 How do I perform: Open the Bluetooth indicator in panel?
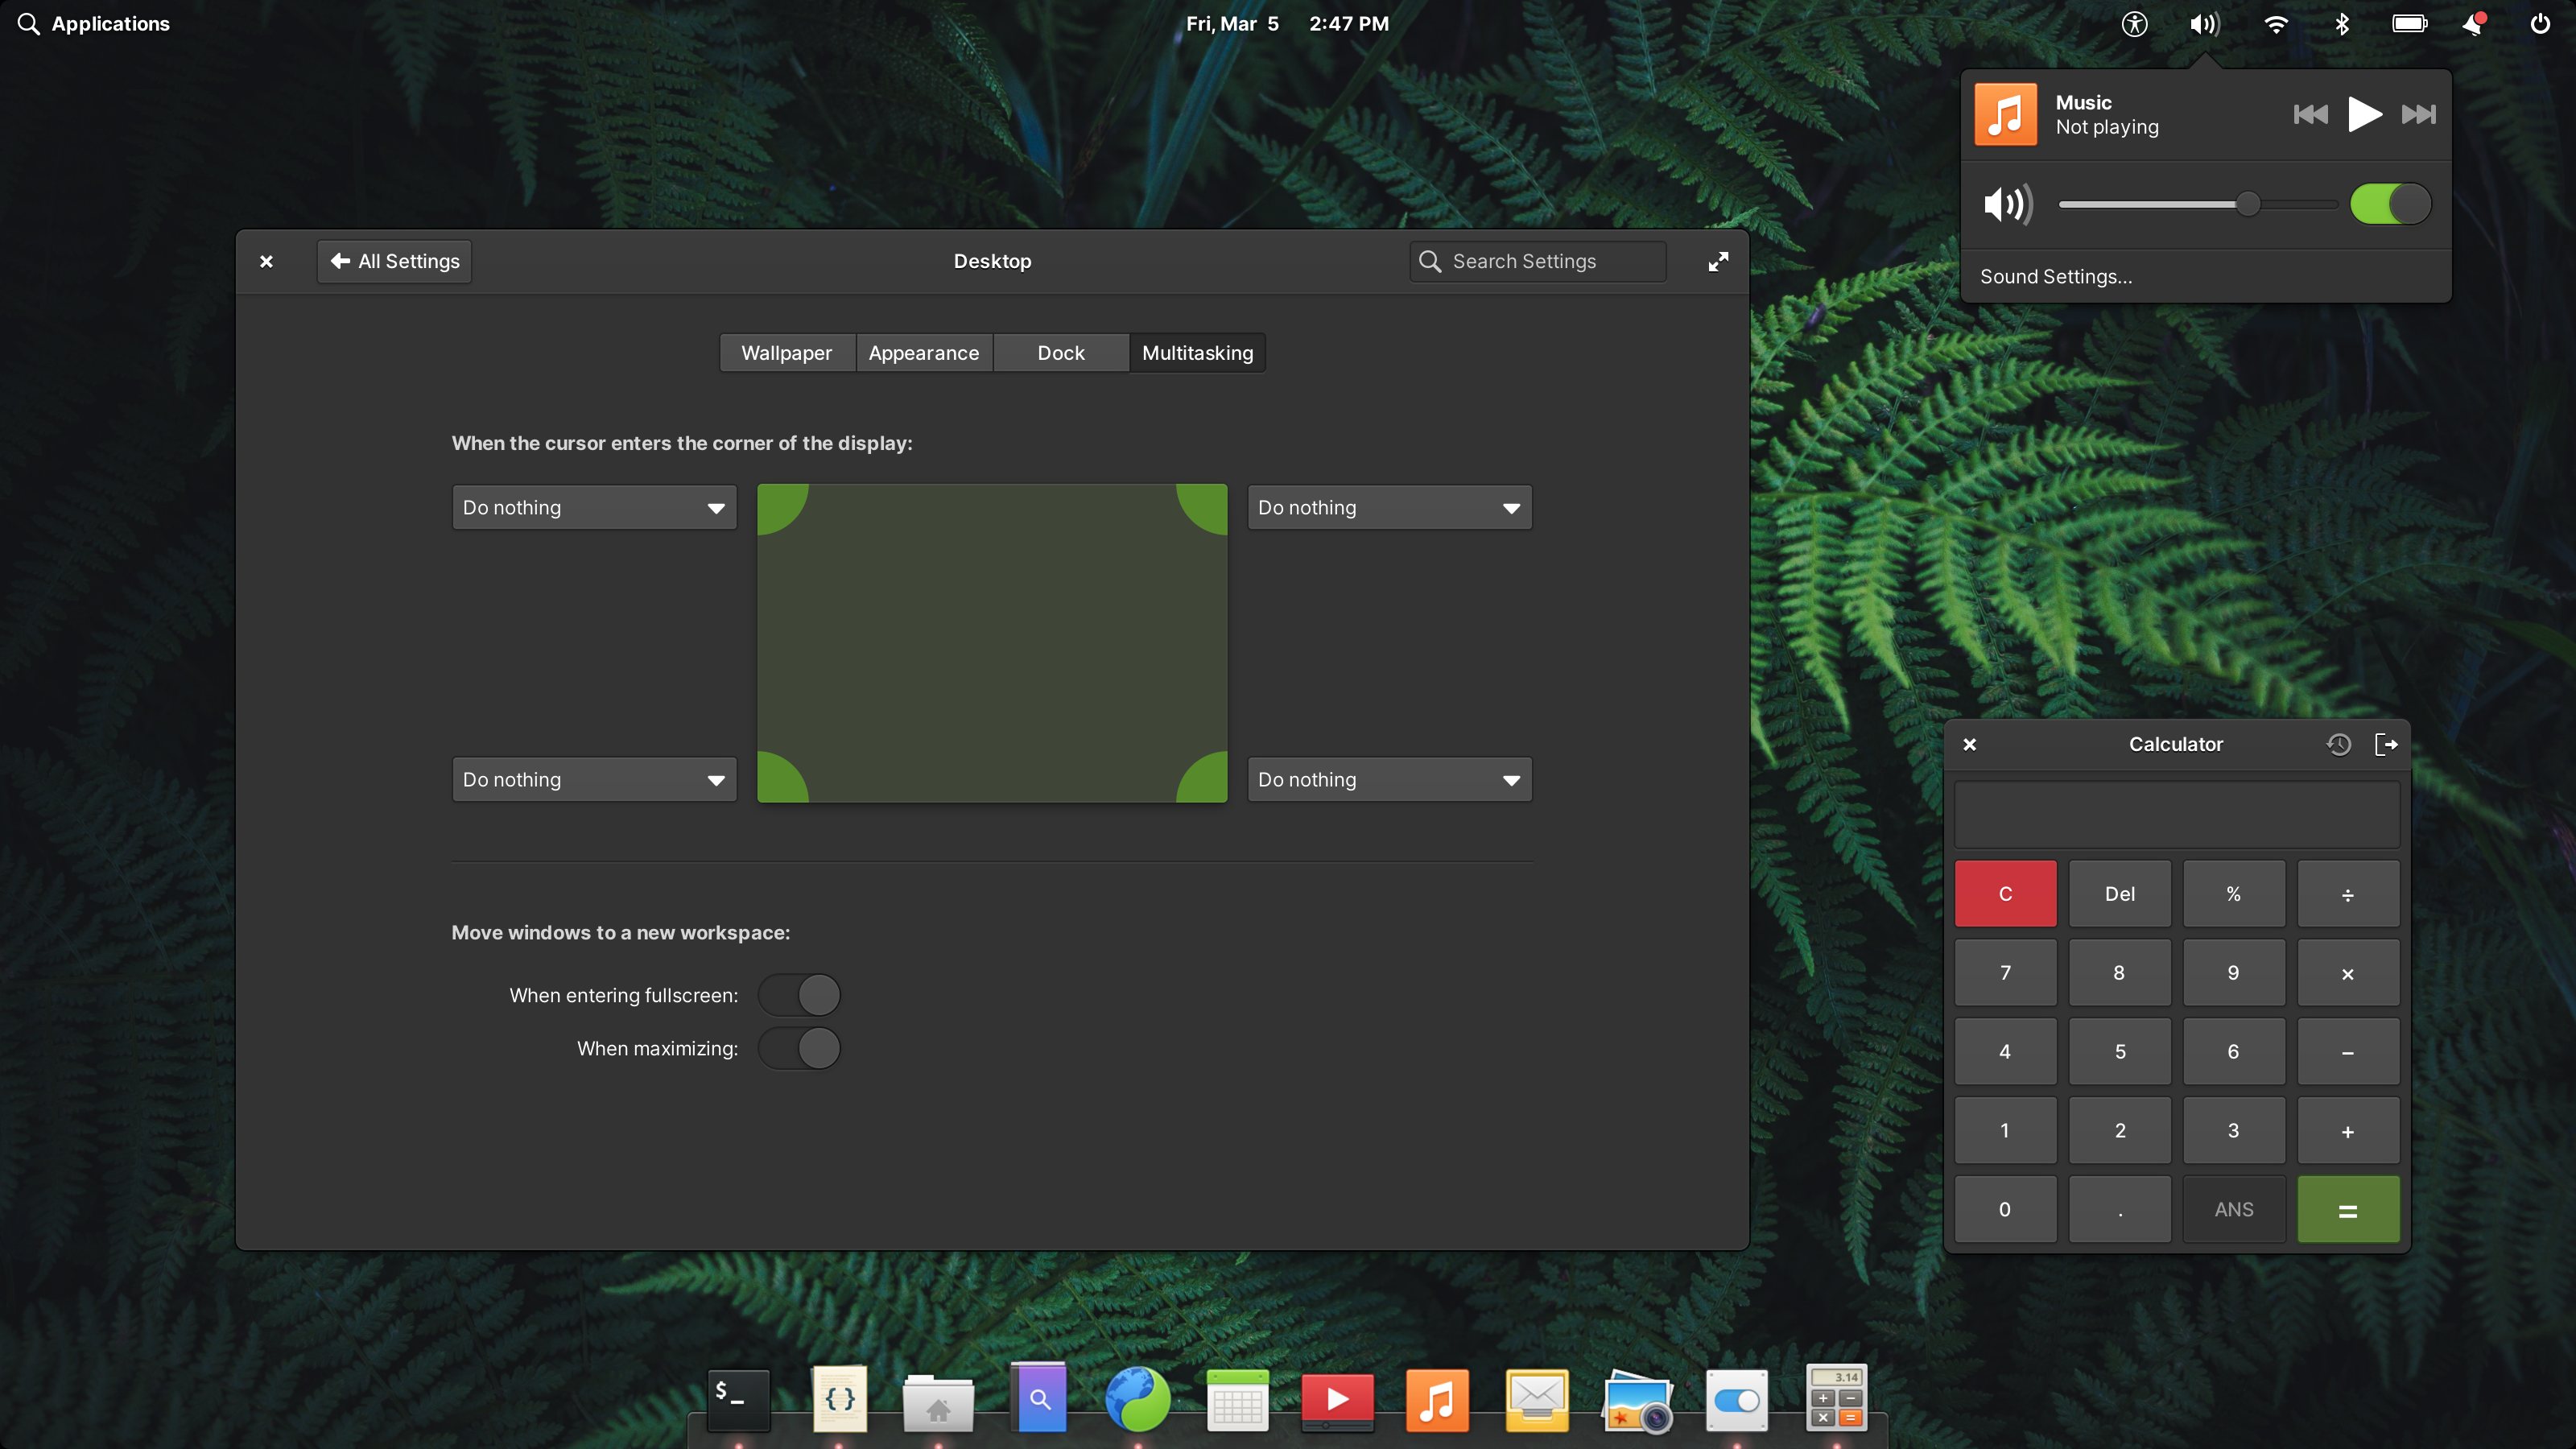pos(2341,24)
